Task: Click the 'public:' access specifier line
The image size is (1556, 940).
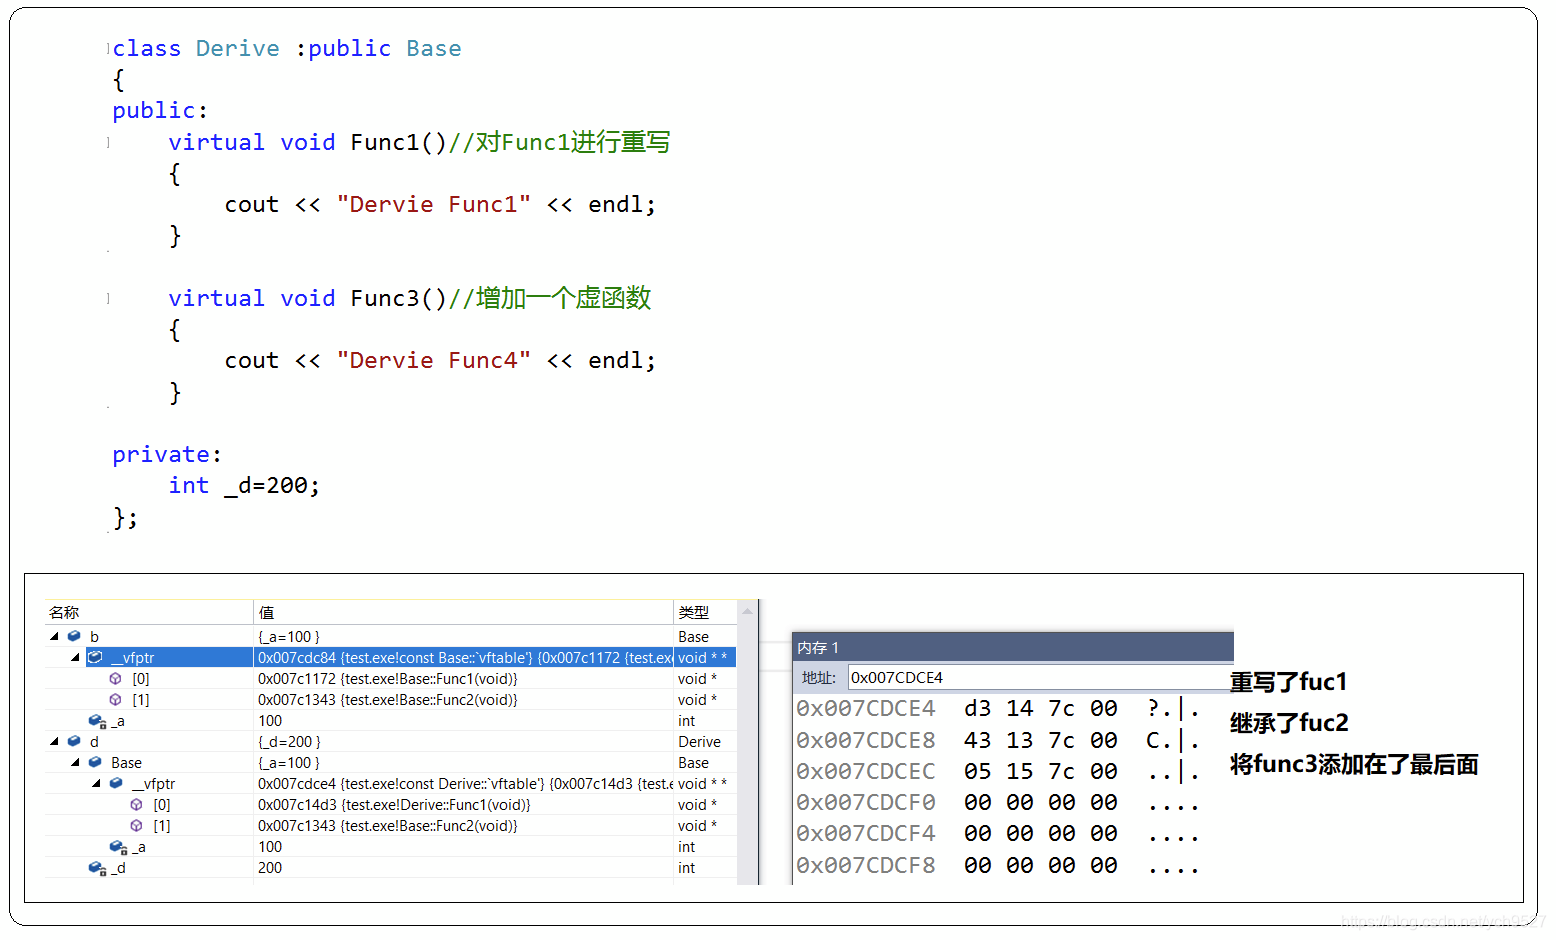Action: point(160,110)
